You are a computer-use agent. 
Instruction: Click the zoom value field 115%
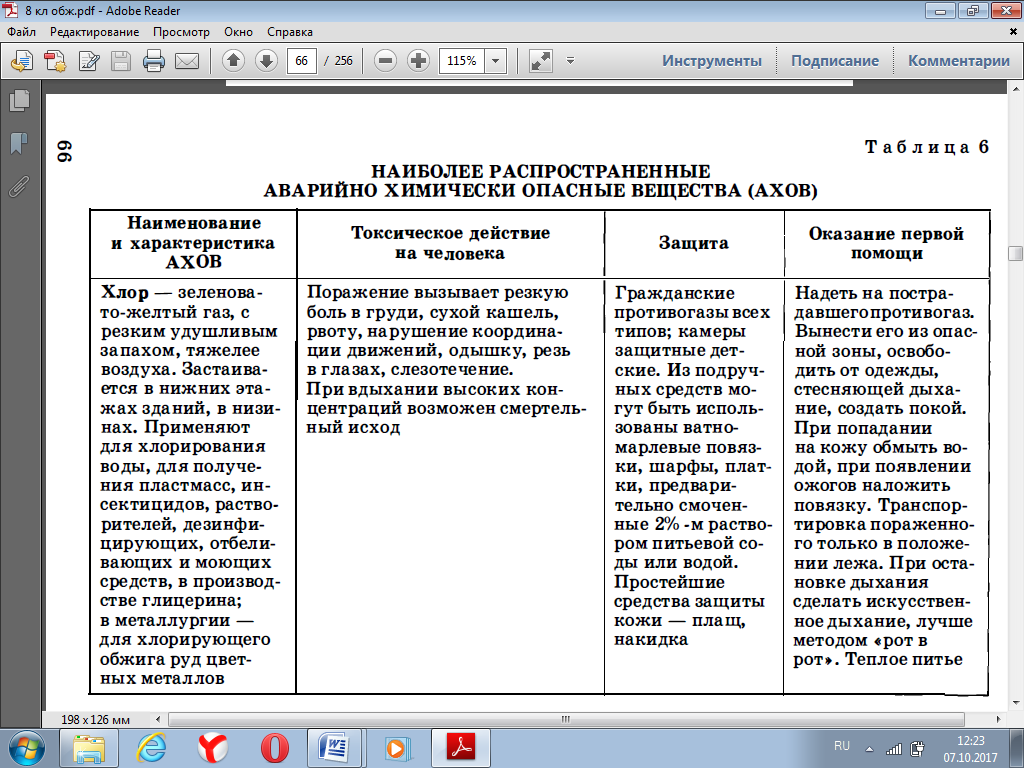(x=462, y=61)
